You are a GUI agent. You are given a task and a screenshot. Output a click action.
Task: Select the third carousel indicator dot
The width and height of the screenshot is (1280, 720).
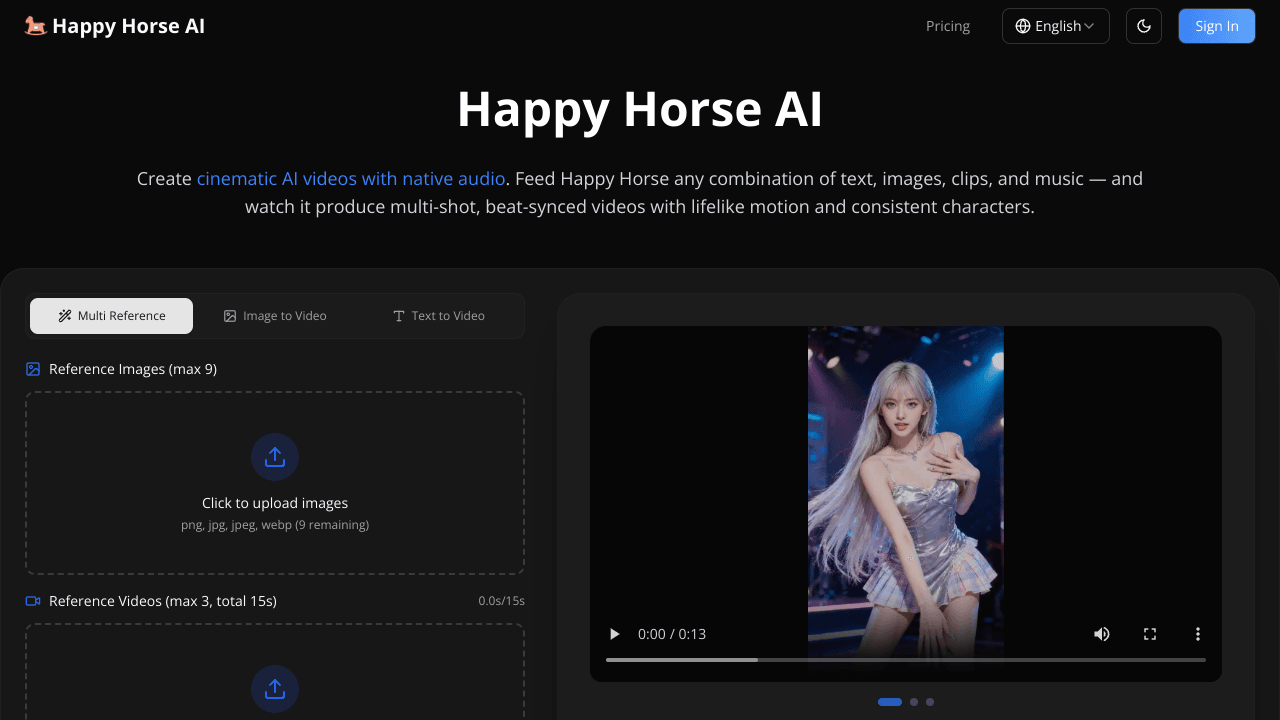tap(929, 701)
